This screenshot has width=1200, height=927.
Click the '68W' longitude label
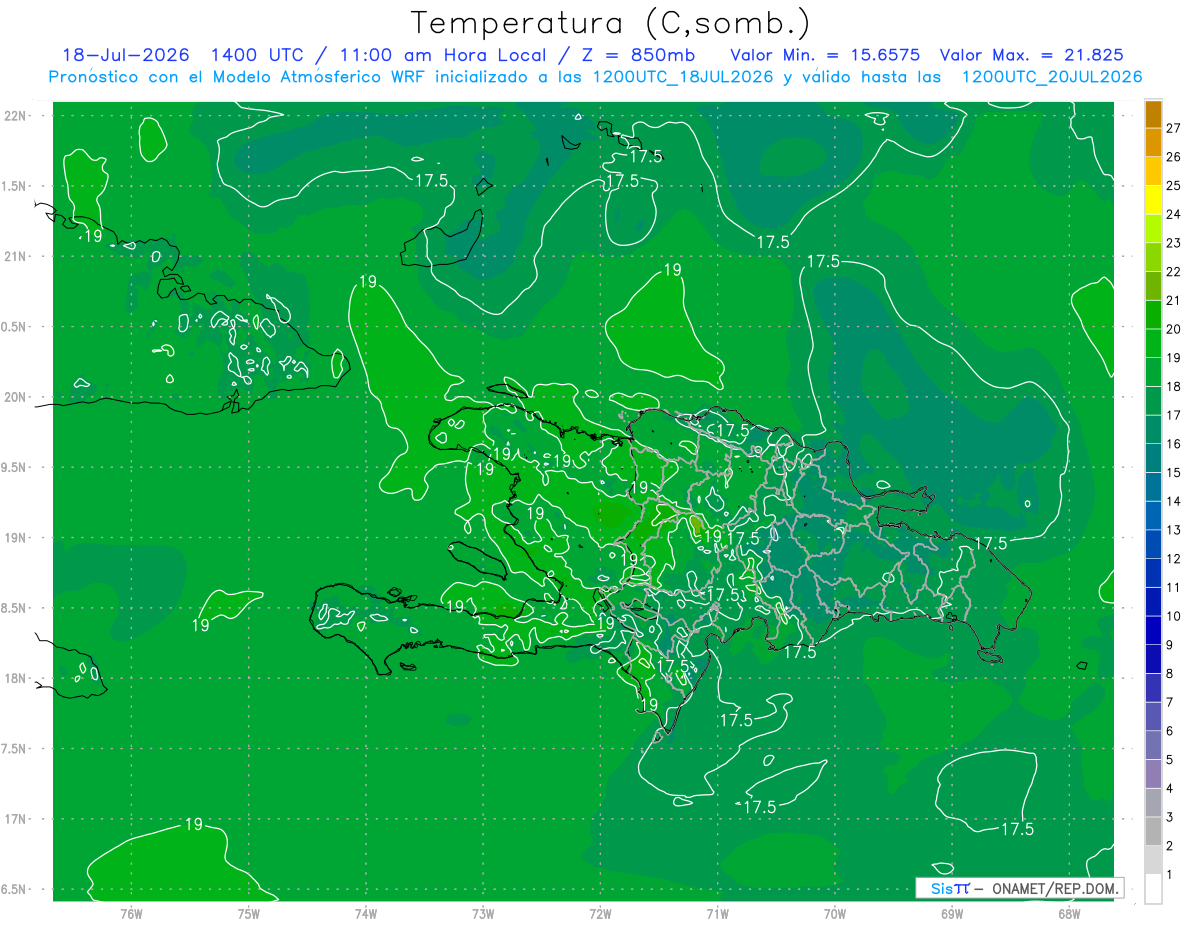click(x=1069, y=913)
